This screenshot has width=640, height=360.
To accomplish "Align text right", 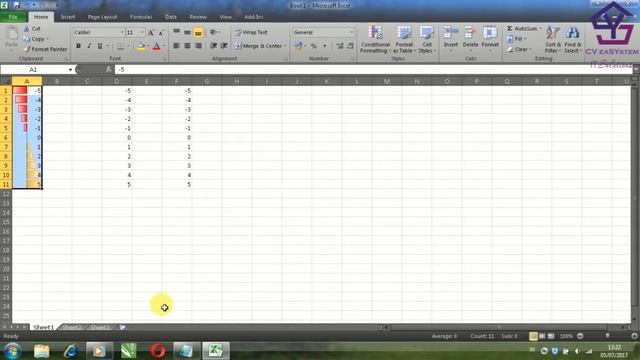I will (198, 46).
